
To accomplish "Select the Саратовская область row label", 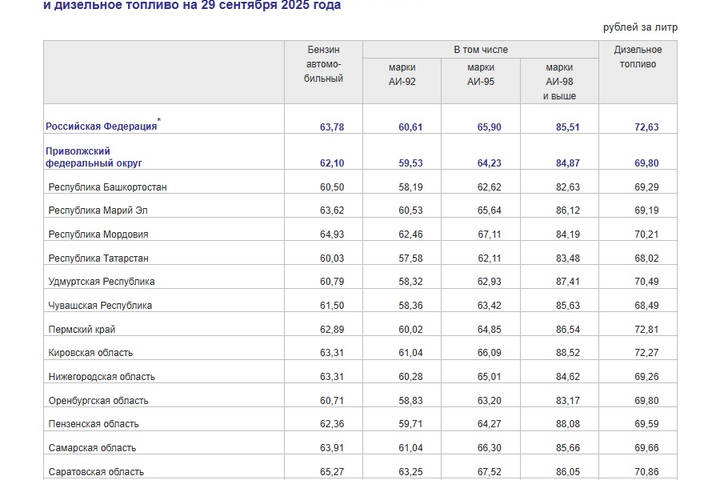I will click(x=96, y=472).
